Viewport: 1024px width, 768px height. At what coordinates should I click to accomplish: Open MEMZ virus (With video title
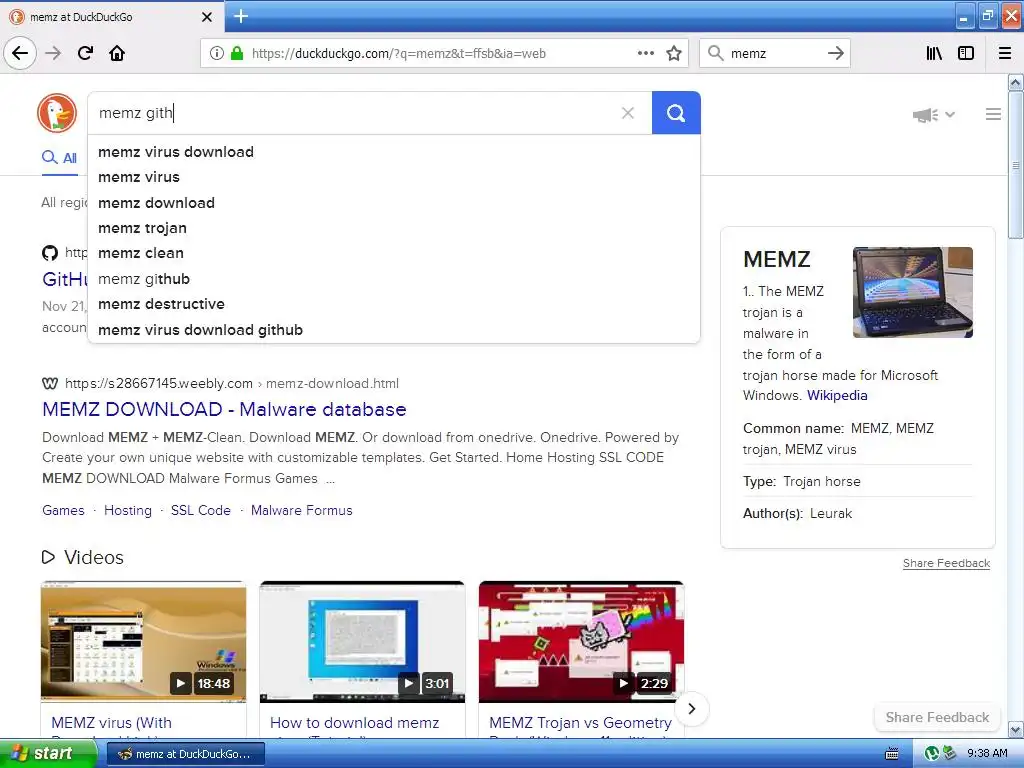pyautogui.click(x=112, y=722)
